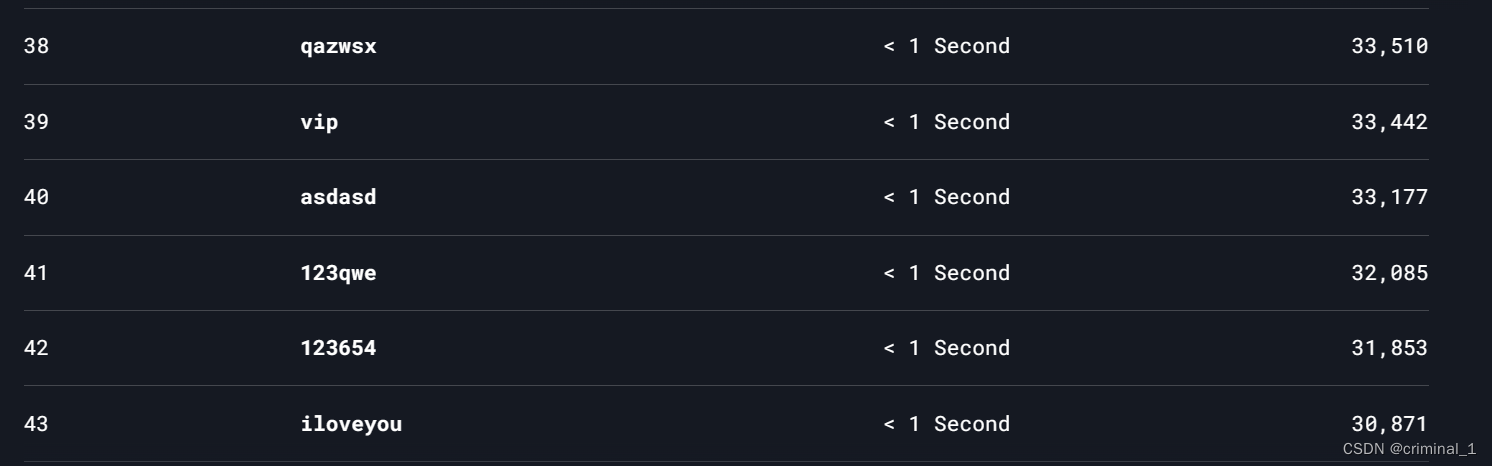Image resolution: width=1492 pixels, height=466 pixels.
Task: Select the count value 32,085
Action: pos(1389,273)
